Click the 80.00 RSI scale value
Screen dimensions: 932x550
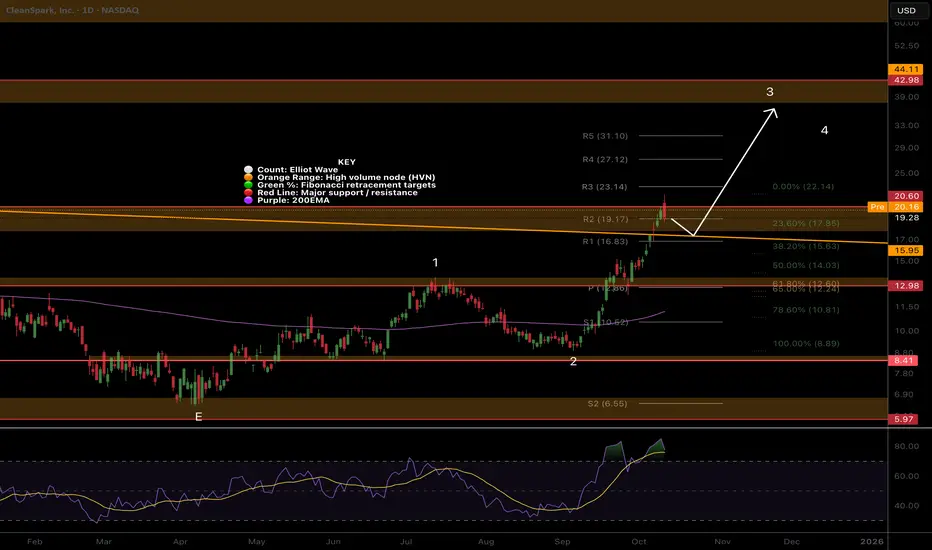tap(906, 447)
